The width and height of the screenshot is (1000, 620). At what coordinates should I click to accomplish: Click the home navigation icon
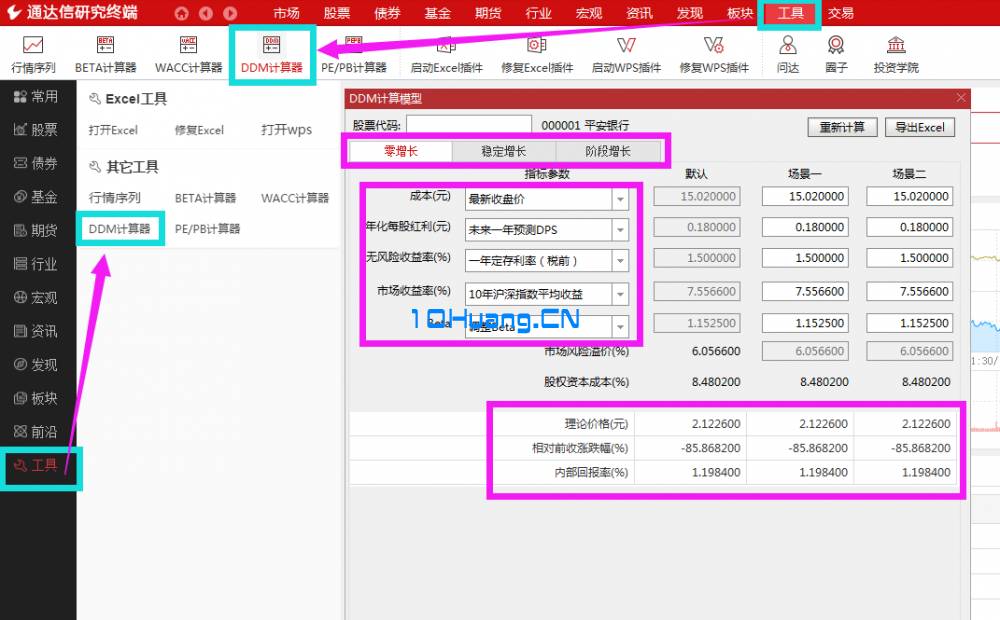[x=182, y=13]
